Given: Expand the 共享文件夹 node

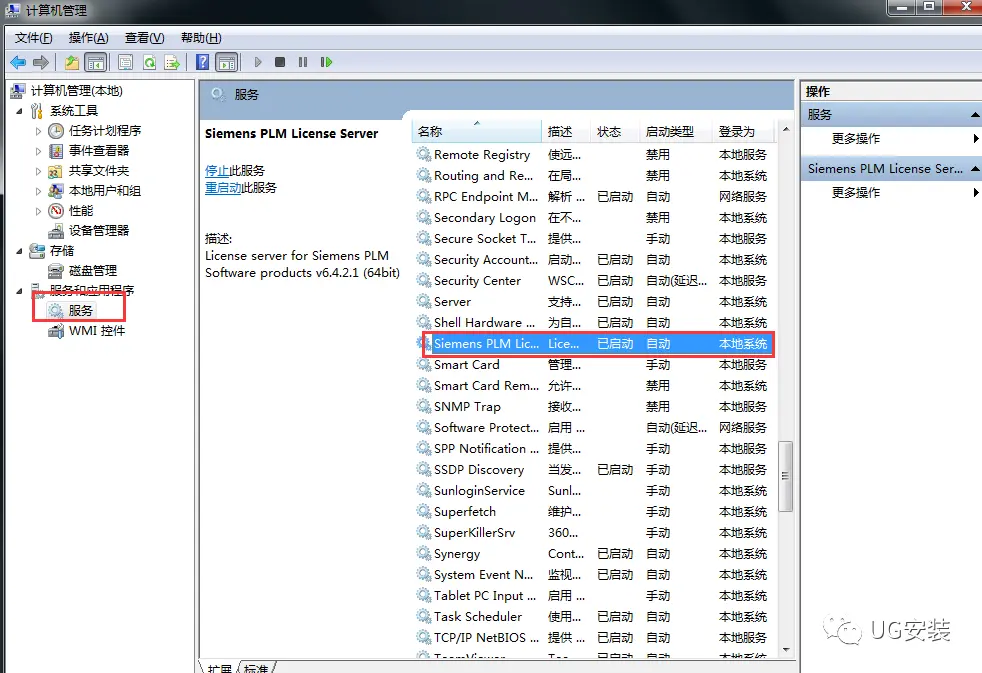Looking at the screenshot, I should coord(38,171).
